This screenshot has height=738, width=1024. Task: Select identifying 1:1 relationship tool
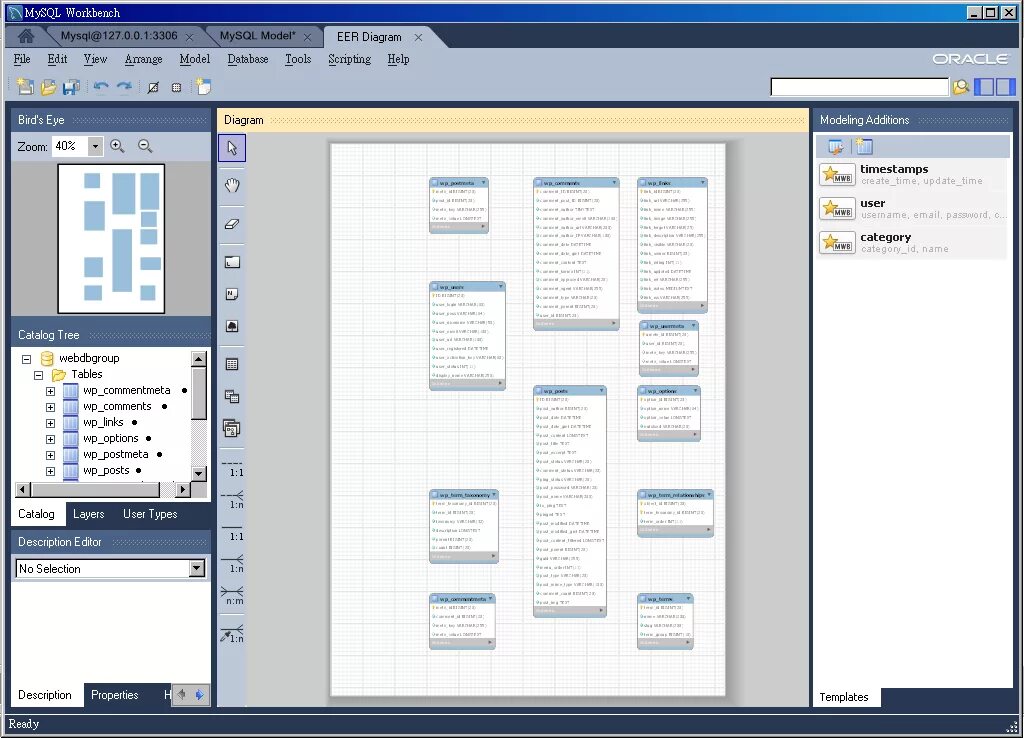[232, 534]
